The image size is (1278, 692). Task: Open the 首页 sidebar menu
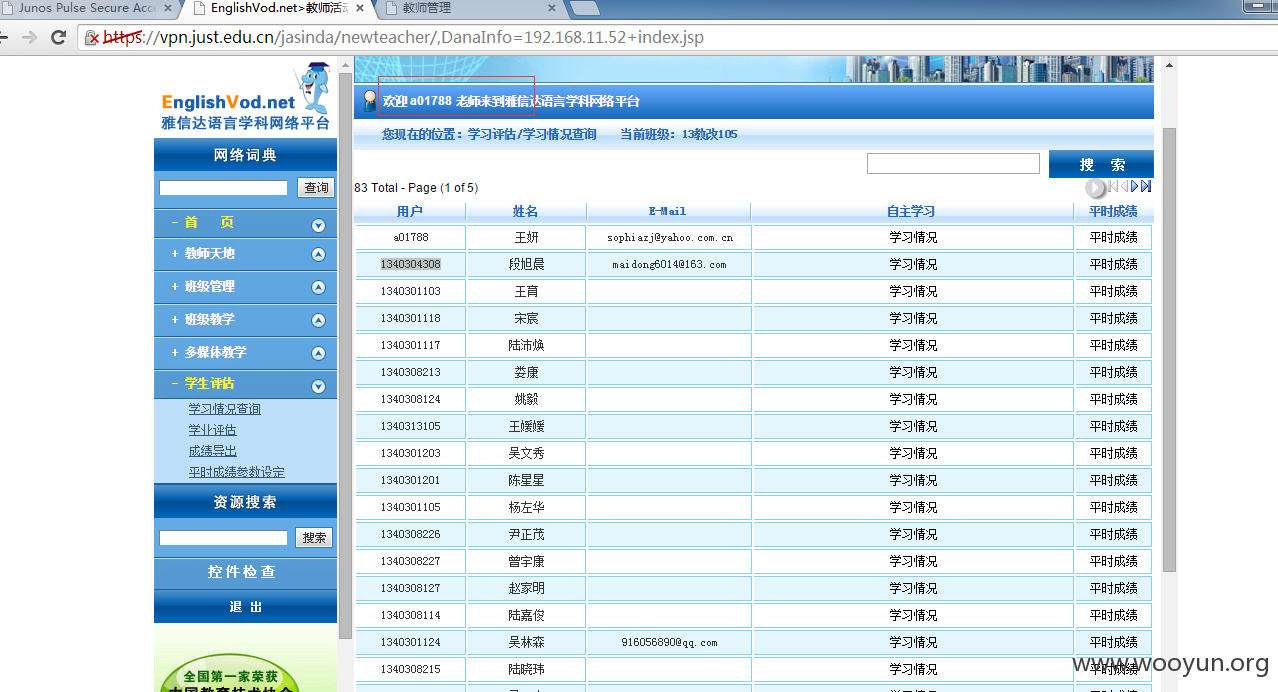(209, 223)
